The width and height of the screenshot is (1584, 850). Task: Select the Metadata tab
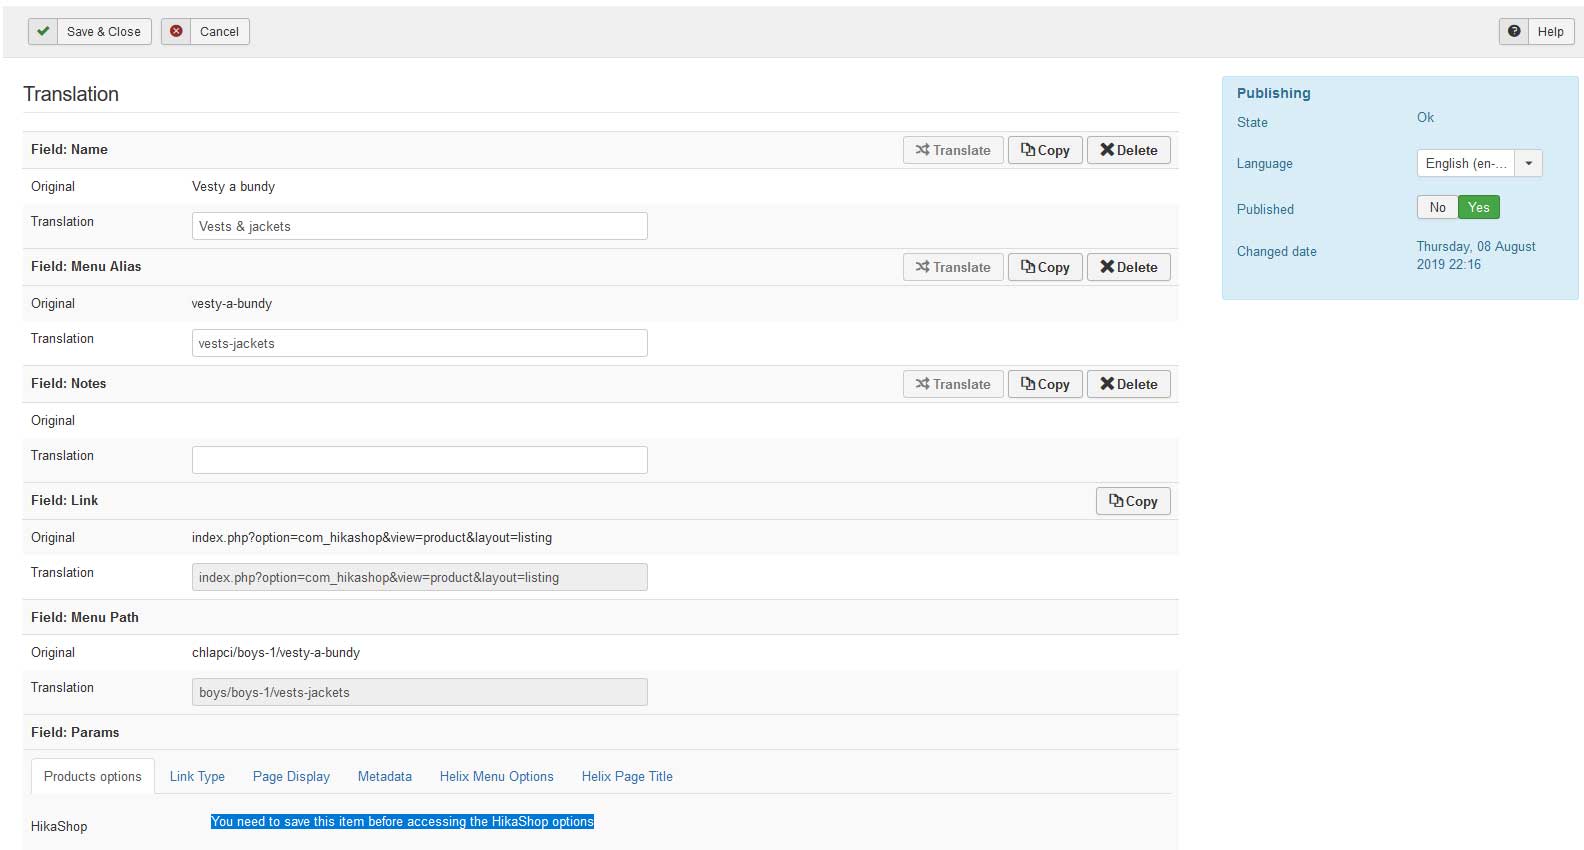click(385, 776)
